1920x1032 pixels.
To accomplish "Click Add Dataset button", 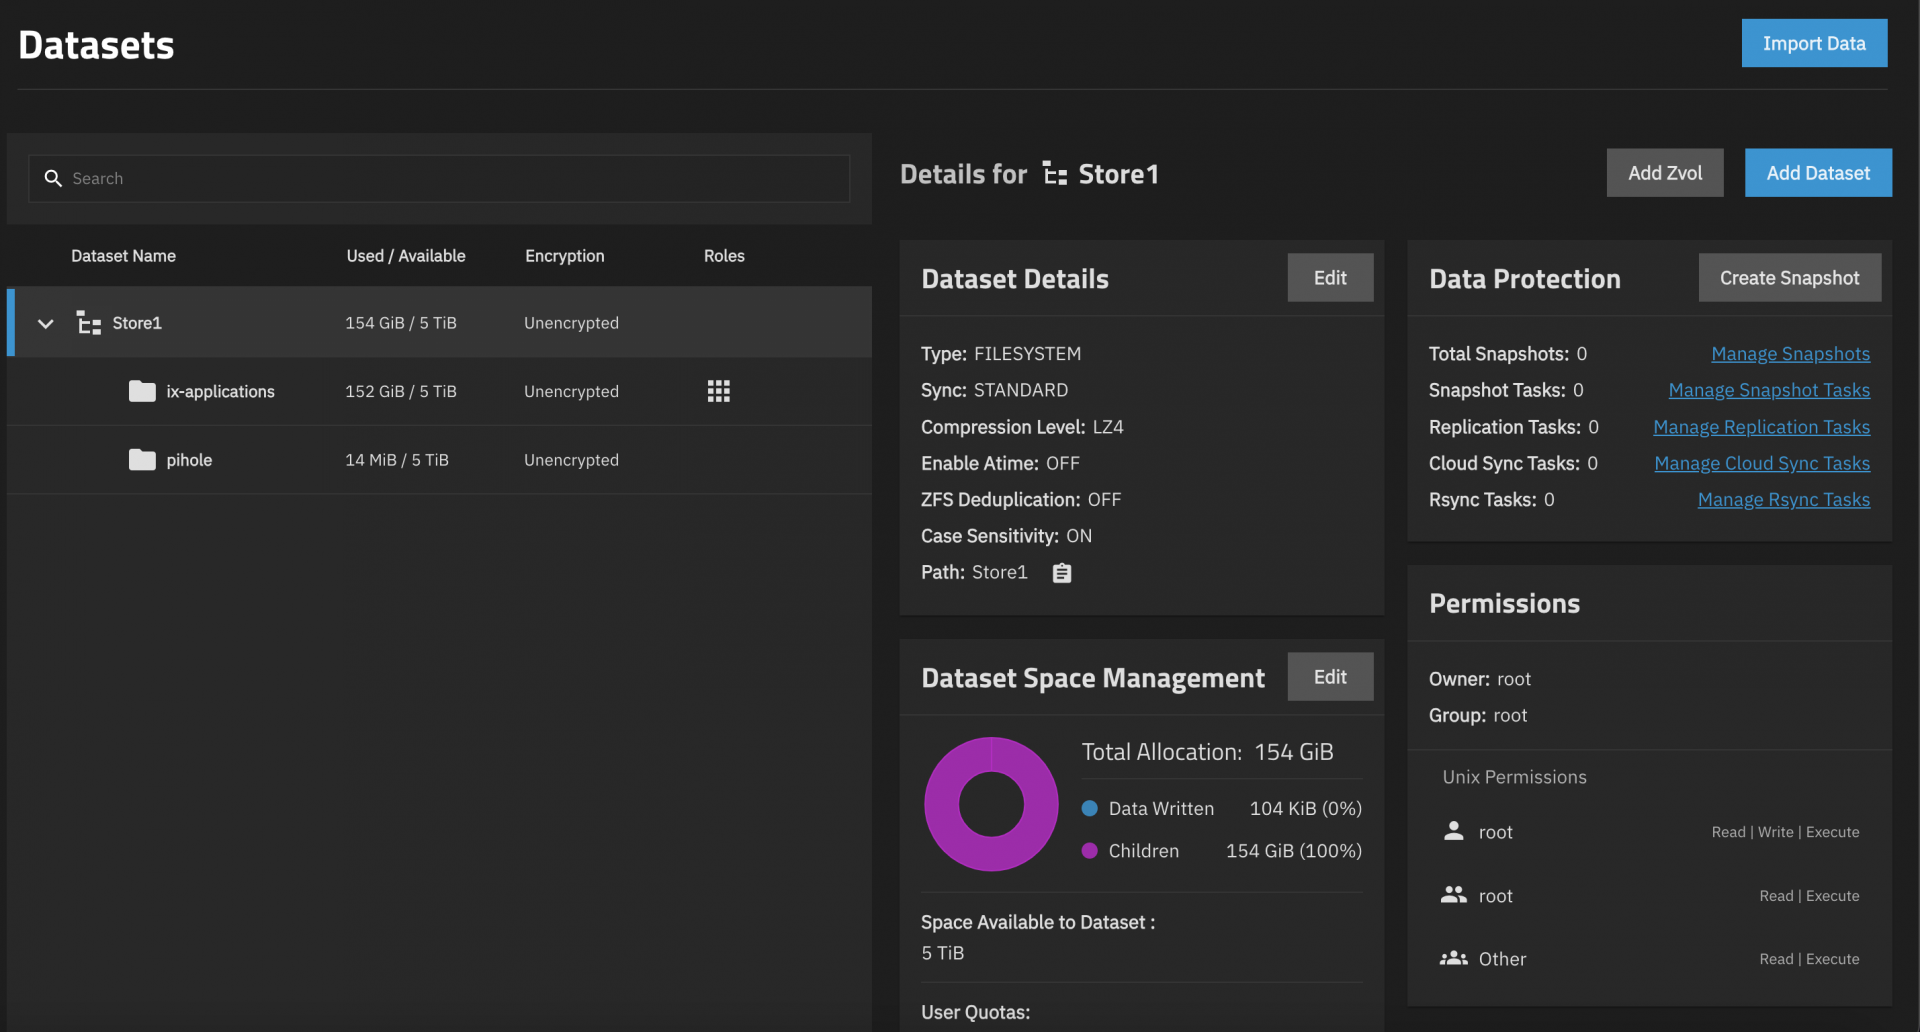I will click(x=1818, y=173).
